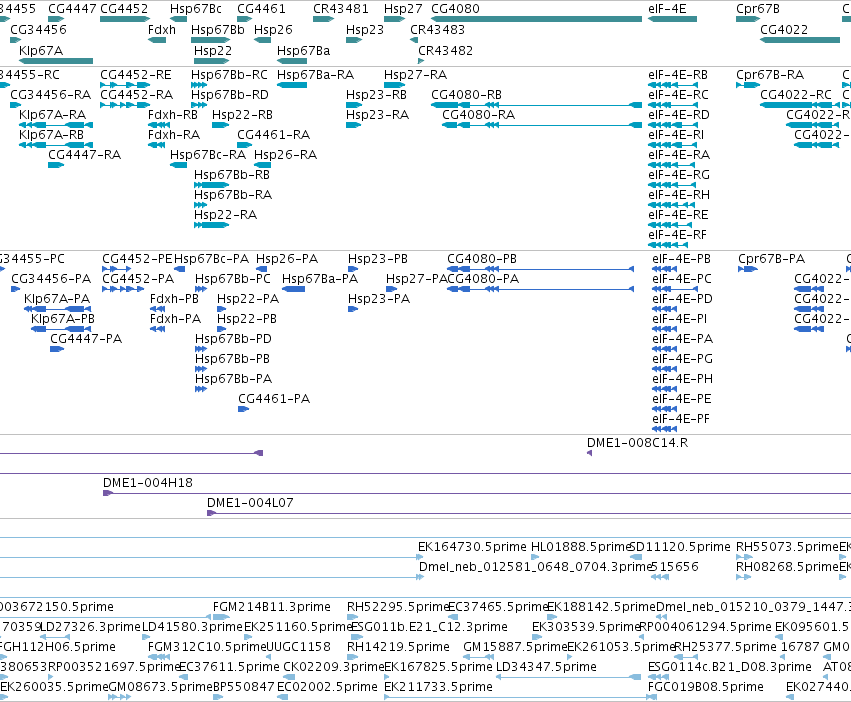Select EST label FGC019B08.5prime
This screenshot has height=702, width=851.
[x=706, y=687]
